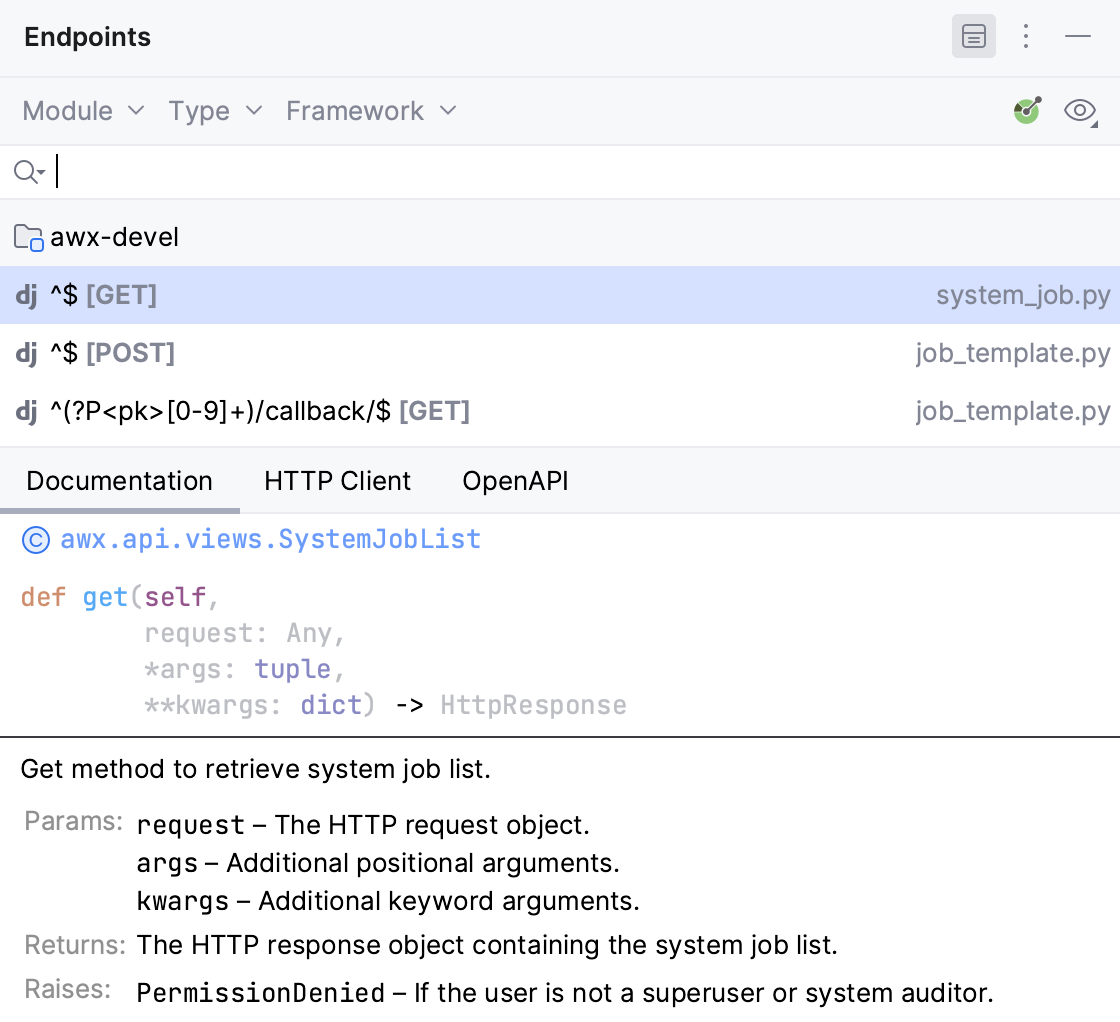Expand the Module filter dropdown

click(x=84, y=111)
